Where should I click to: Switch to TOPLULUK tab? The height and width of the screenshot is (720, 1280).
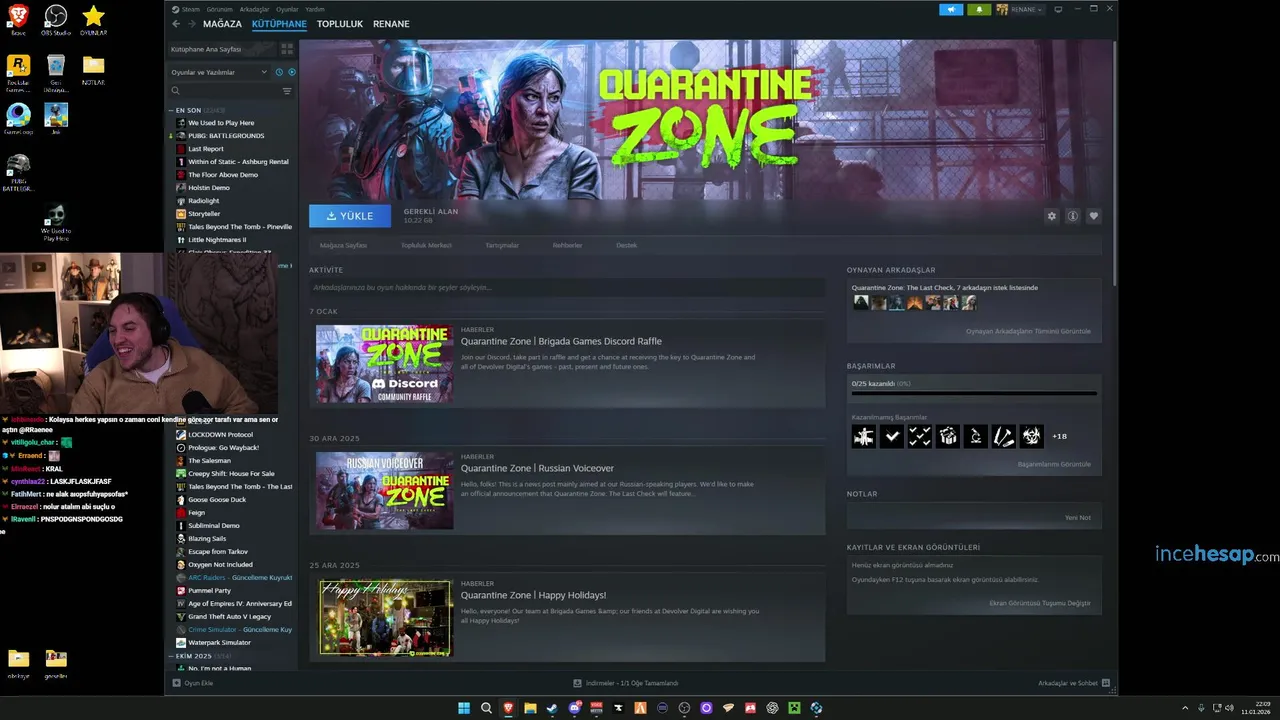340,24
